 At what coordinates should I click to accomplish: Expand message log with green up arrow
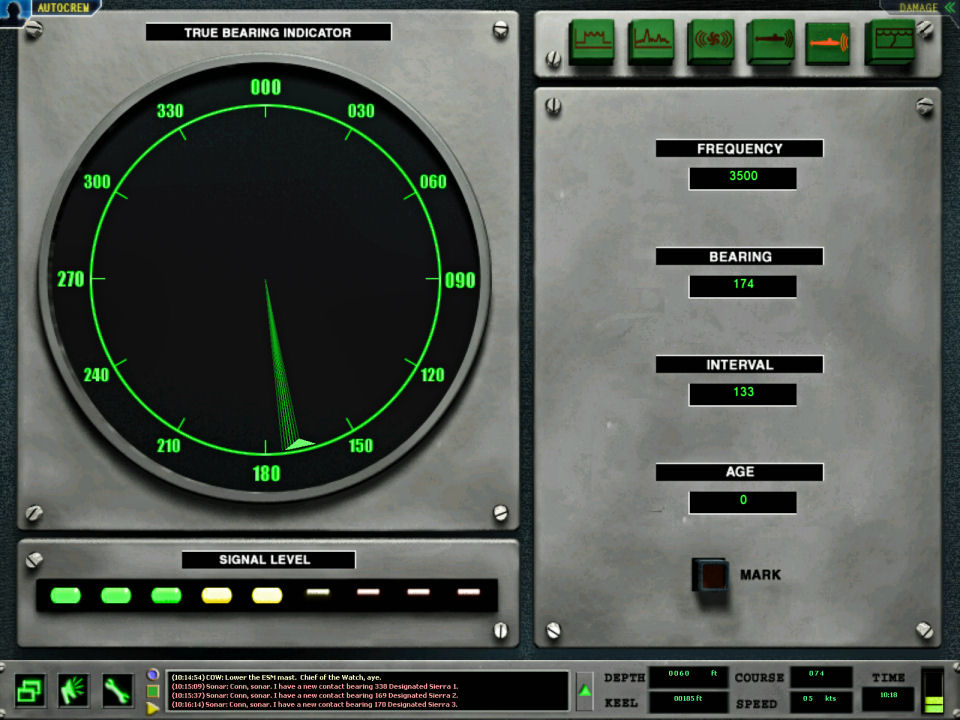pyautogui.click(x=585, y=690)
